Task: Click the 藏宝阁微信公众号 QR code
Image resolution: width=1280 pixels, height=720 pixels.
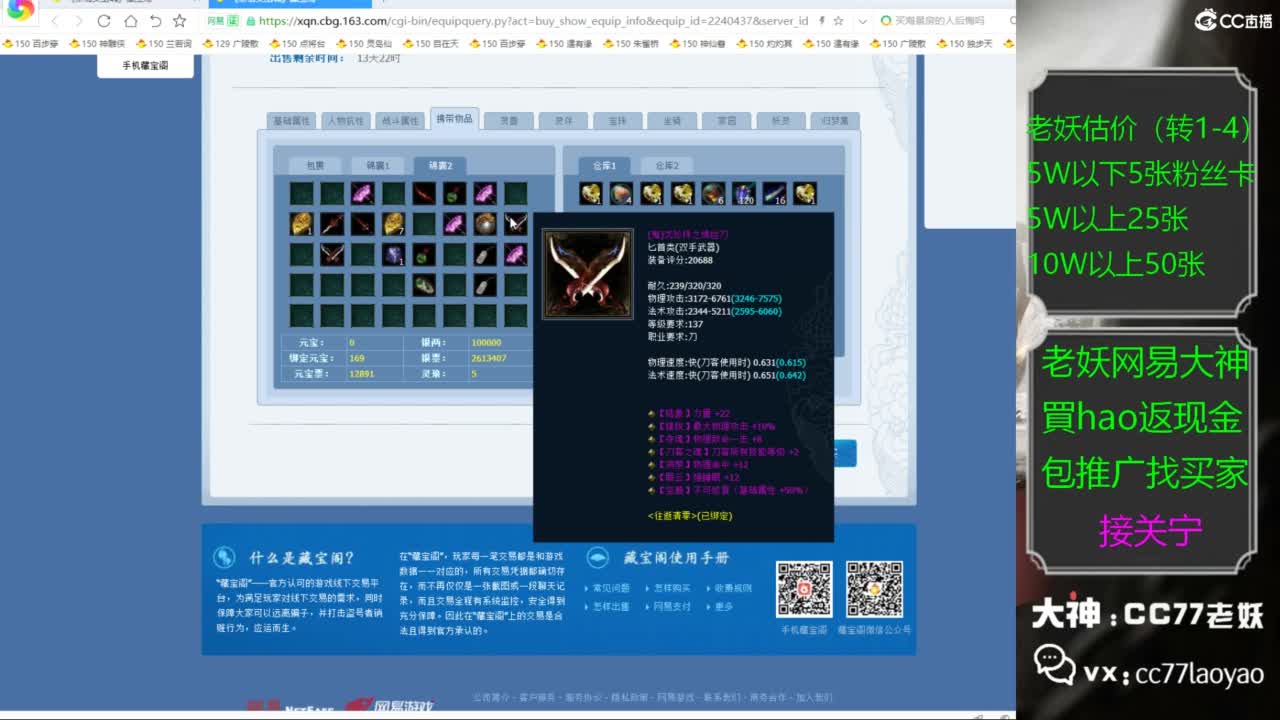Action: [875, 589]
